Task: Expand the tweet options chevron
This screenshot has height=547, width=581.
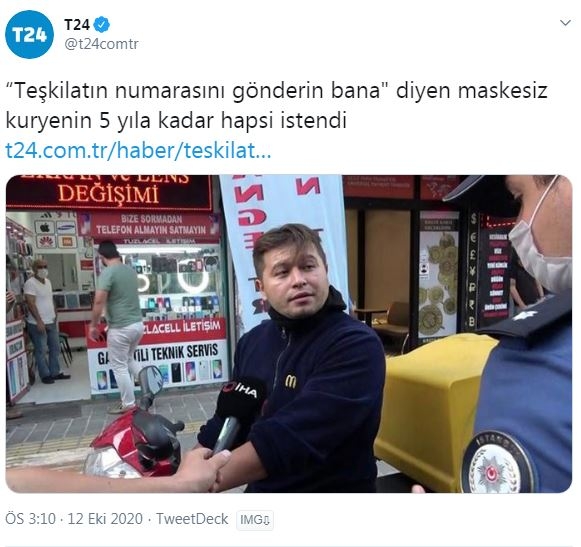Action: tap(565, 23)
